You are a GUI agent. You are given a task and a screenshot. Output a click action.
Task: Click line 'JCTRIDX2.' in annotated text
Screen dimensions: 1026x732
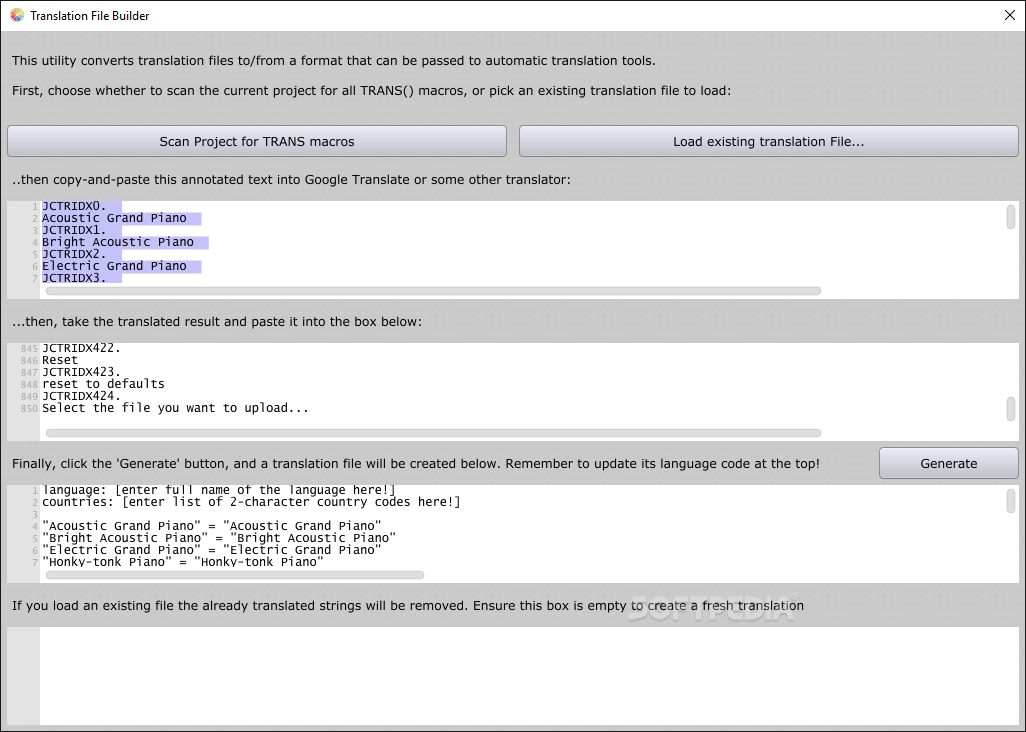[x=74, y=254]
